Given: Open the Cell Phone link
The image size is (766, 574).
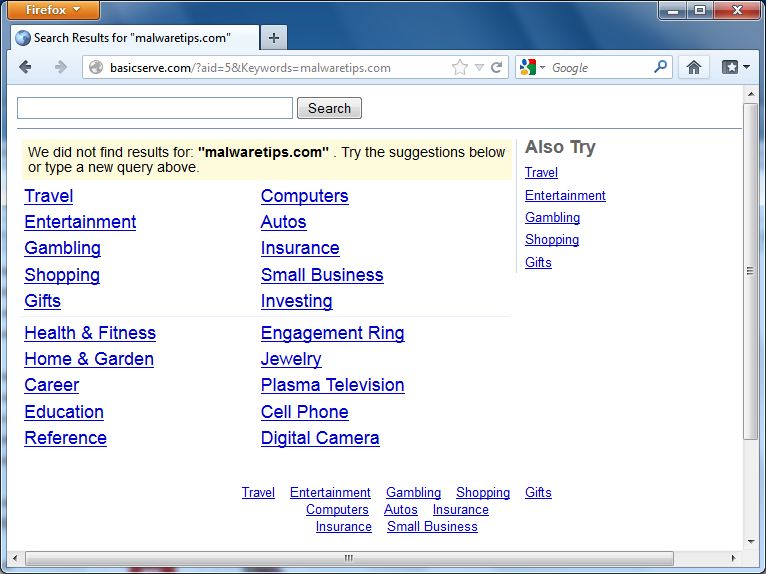Looking at the screenshot, I should point(305,412).
